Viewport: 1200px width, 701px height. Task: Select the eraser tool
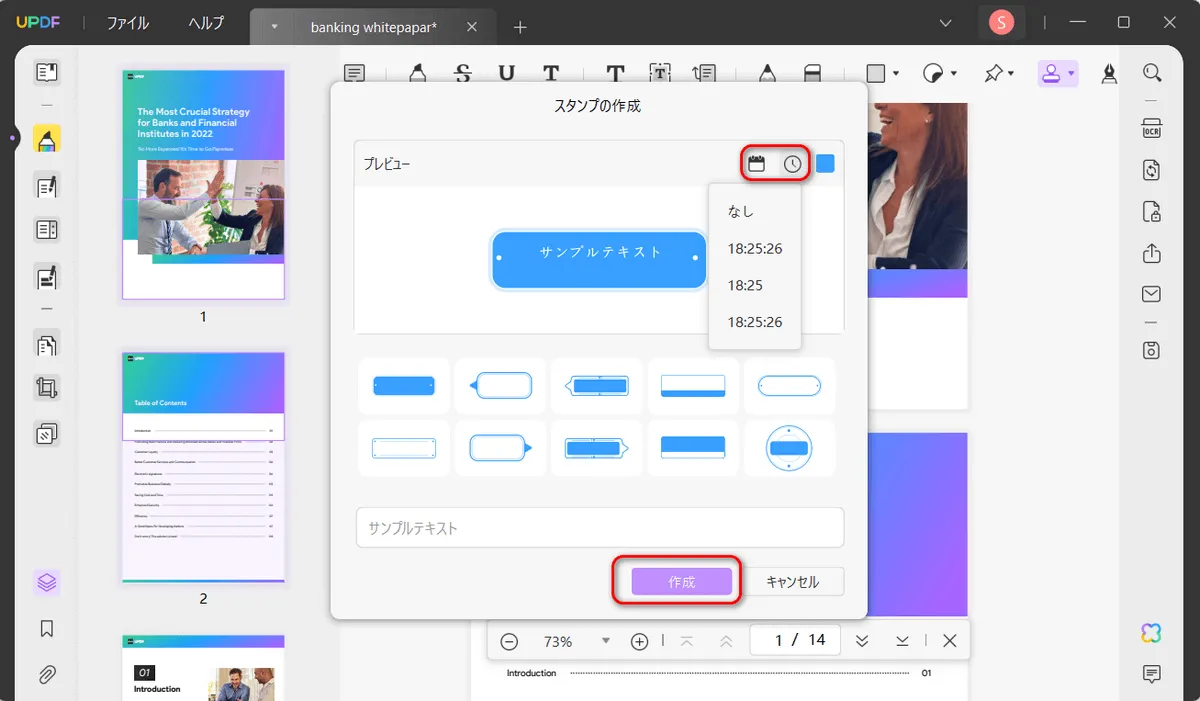[x=812, y=73]
